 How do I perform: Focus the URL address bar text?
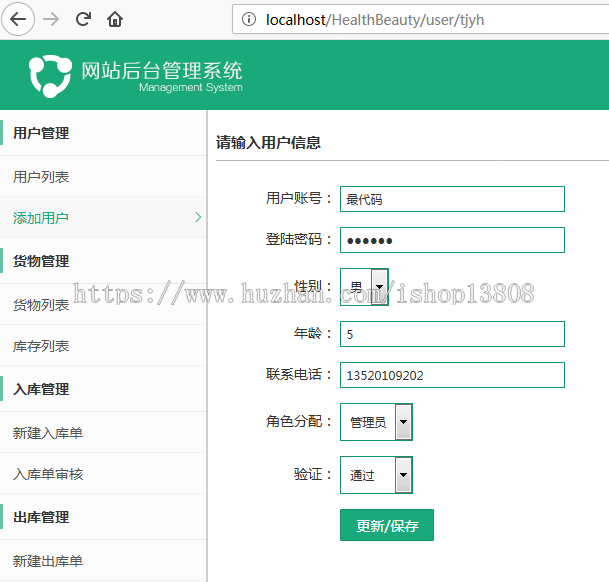pyautogui.click(x=375, y=19)
